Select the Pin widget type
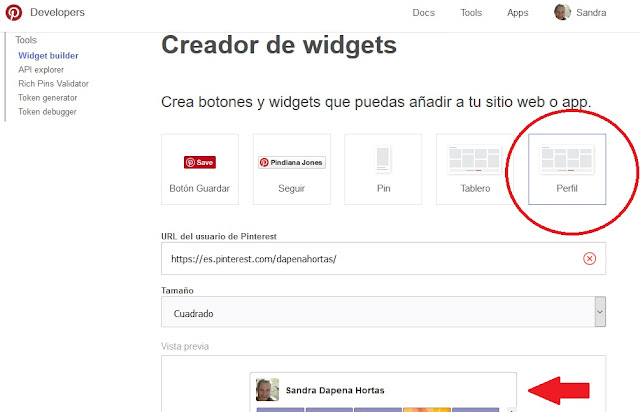This screenshot has height=412, width=640. (x=383, y=169)
